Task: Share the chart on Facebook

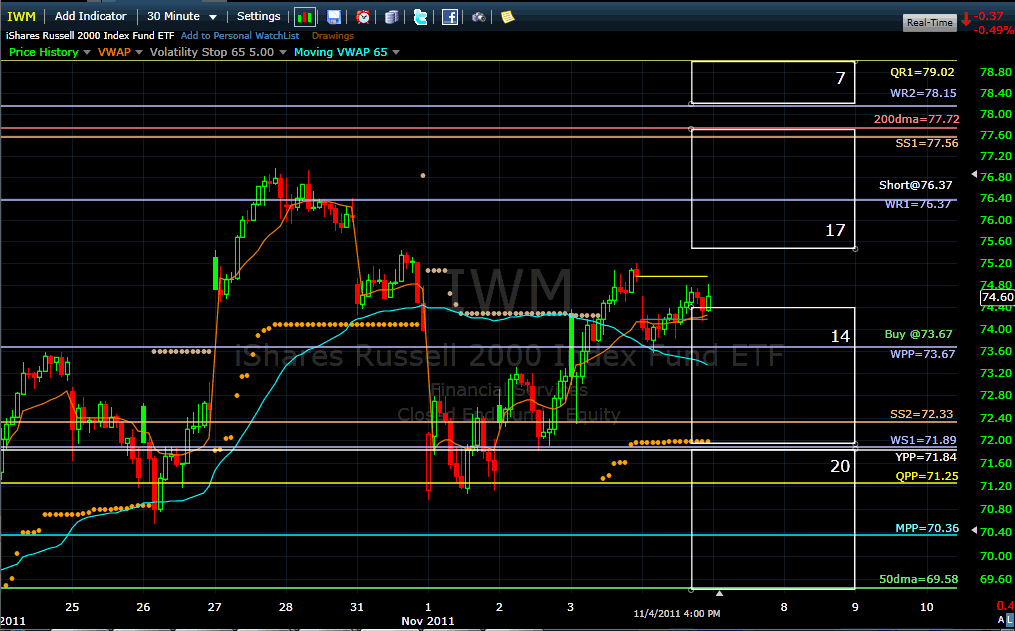Action: click(x=450, y=17)
